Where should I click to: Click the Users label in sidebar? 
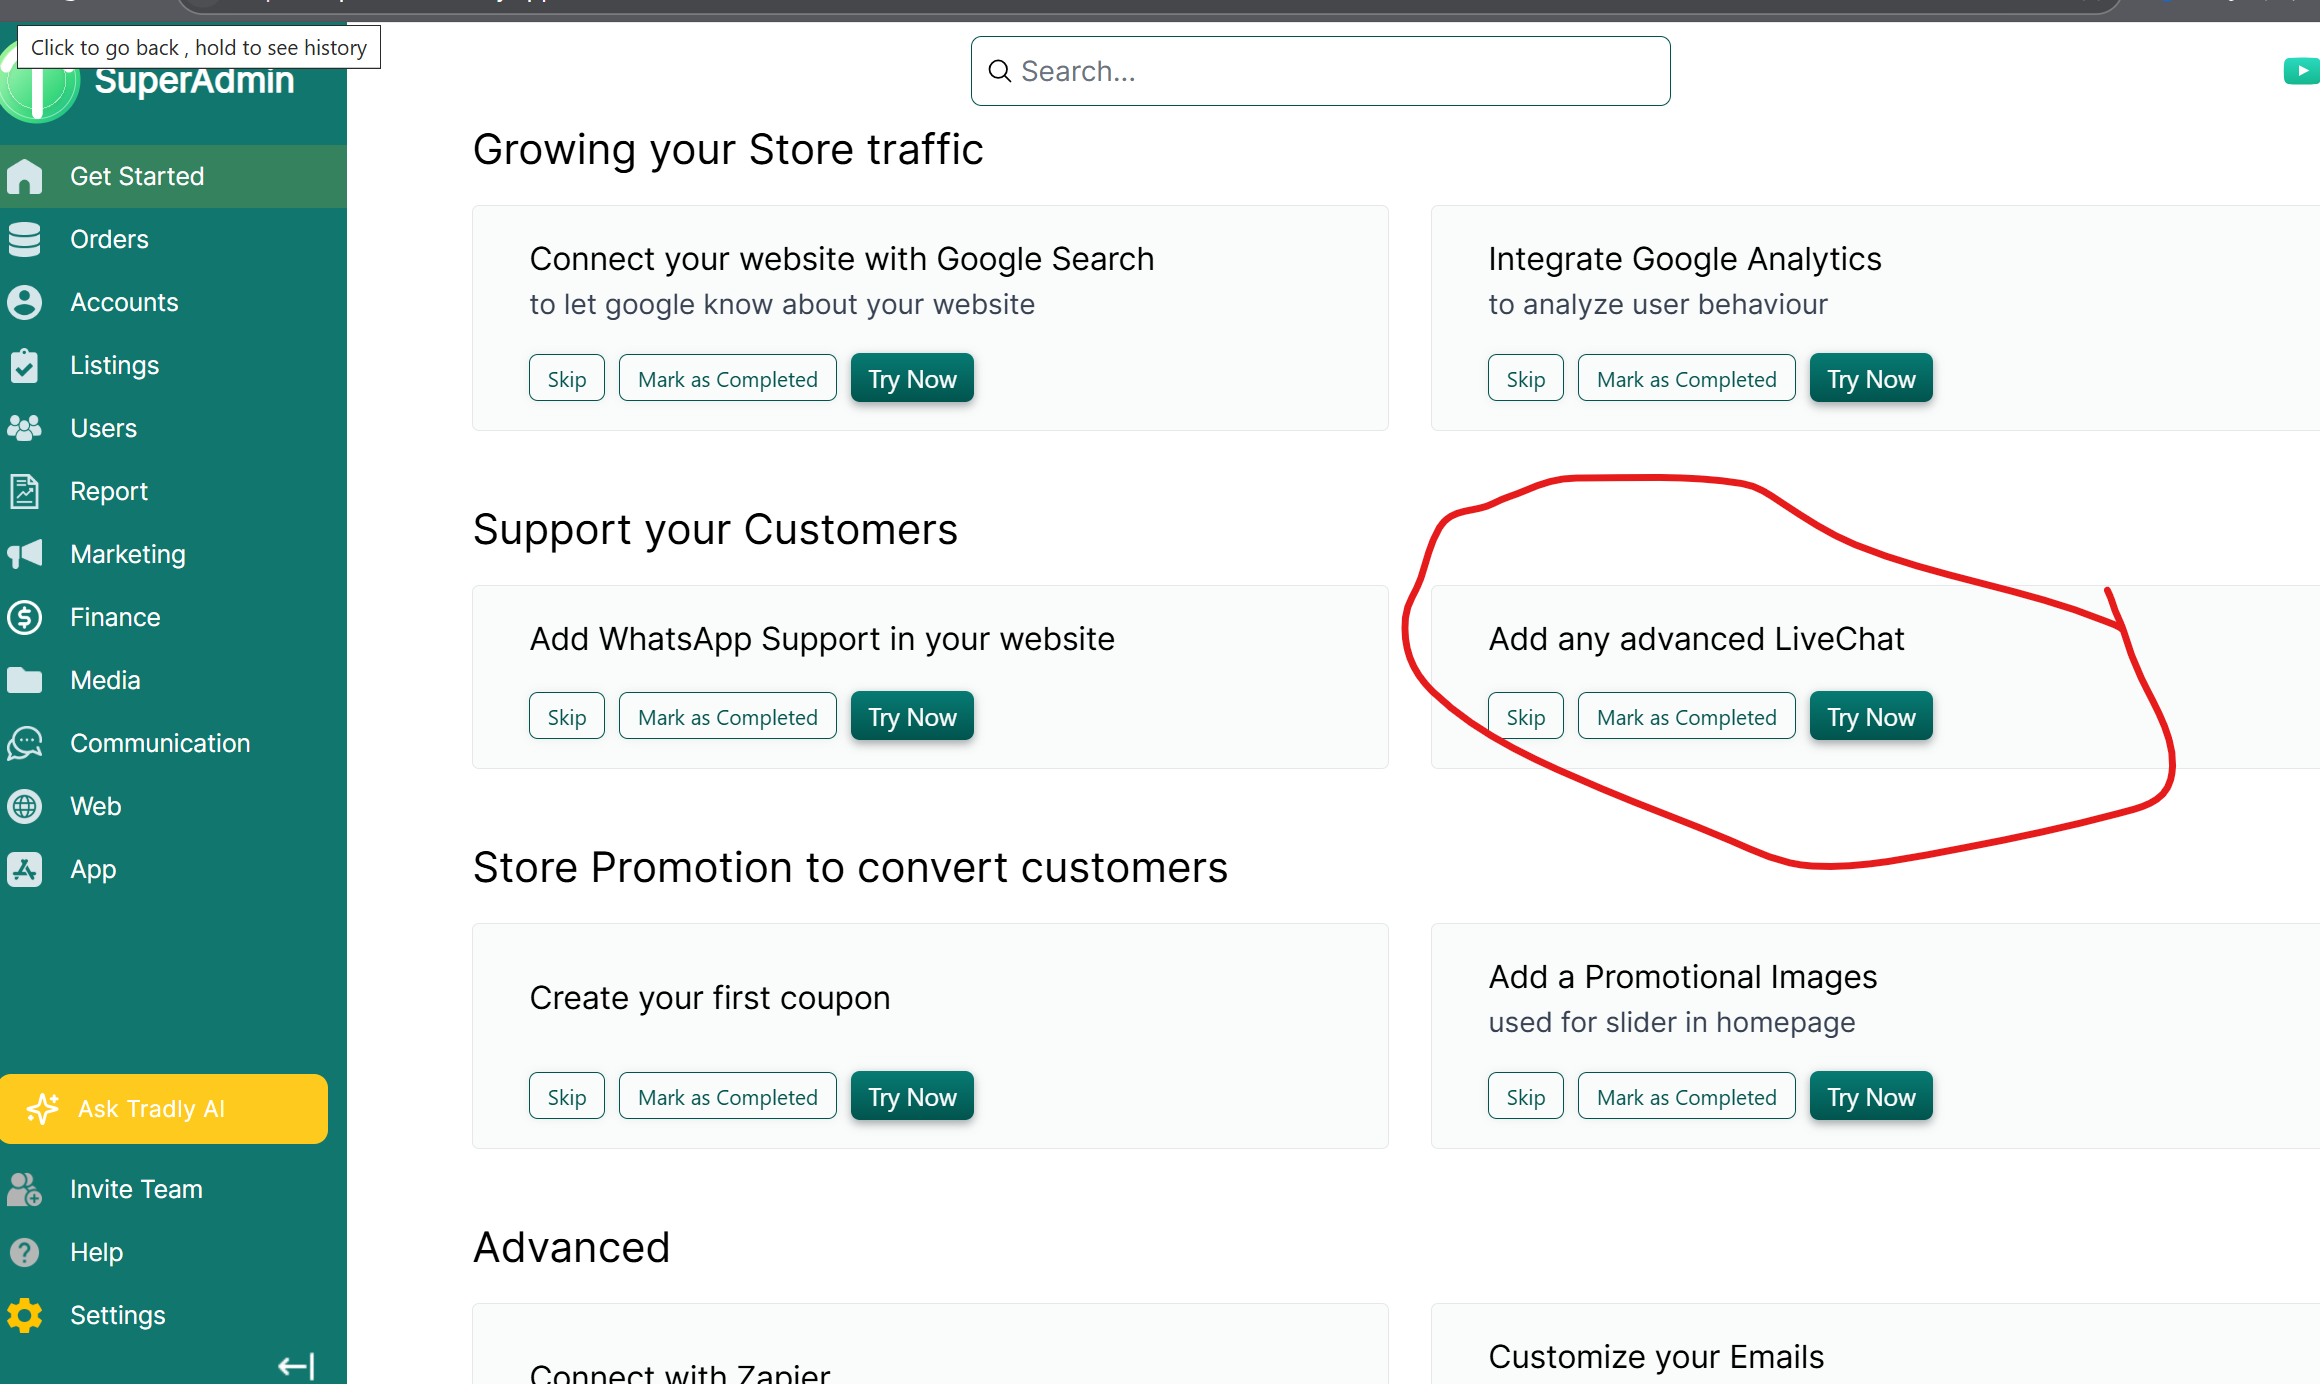pyautogui.click(x=103, y=428)
